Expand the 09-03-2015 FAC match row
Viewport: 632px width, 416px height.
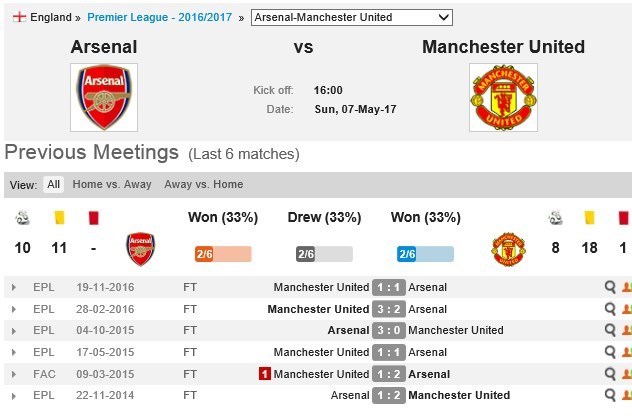click(x=14, y=375)
